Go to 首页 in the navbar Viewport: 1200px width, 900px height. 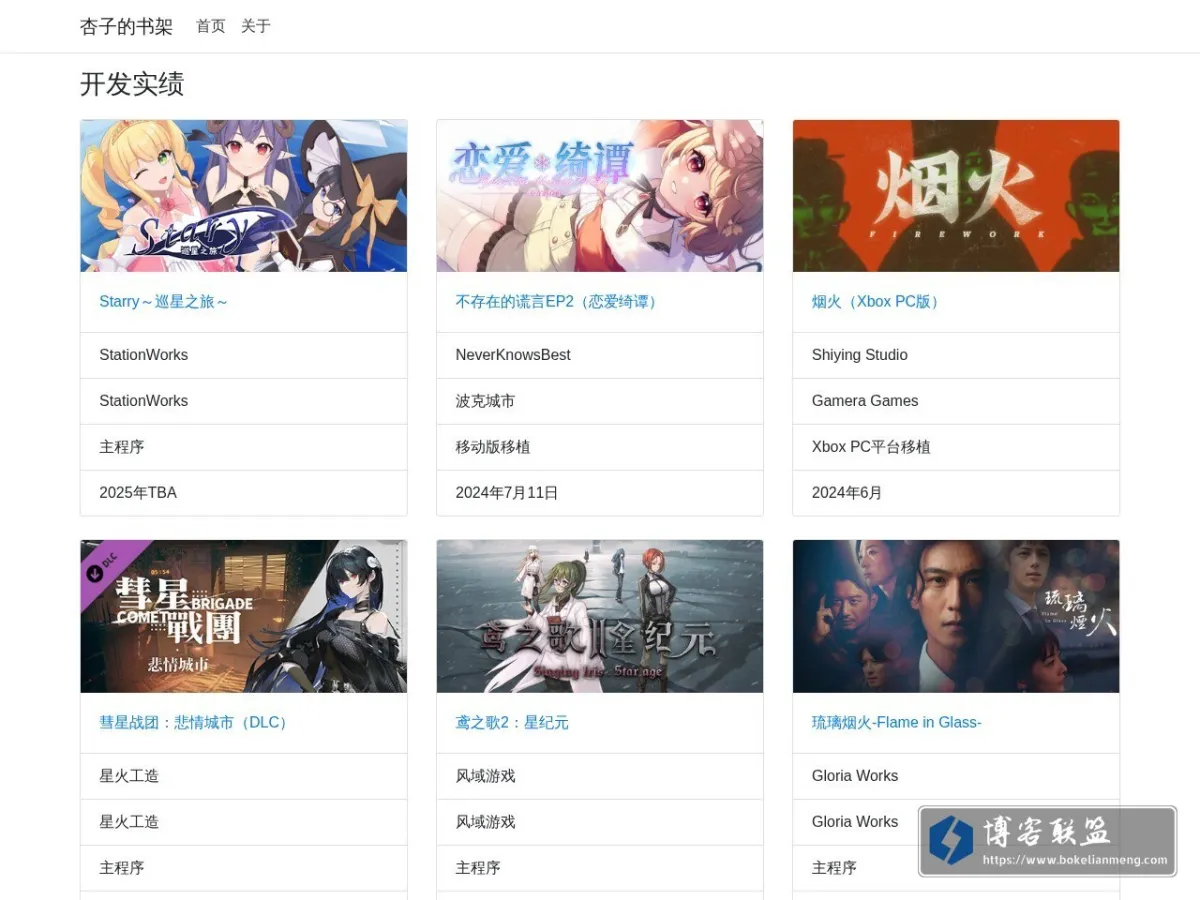(211, 26)
